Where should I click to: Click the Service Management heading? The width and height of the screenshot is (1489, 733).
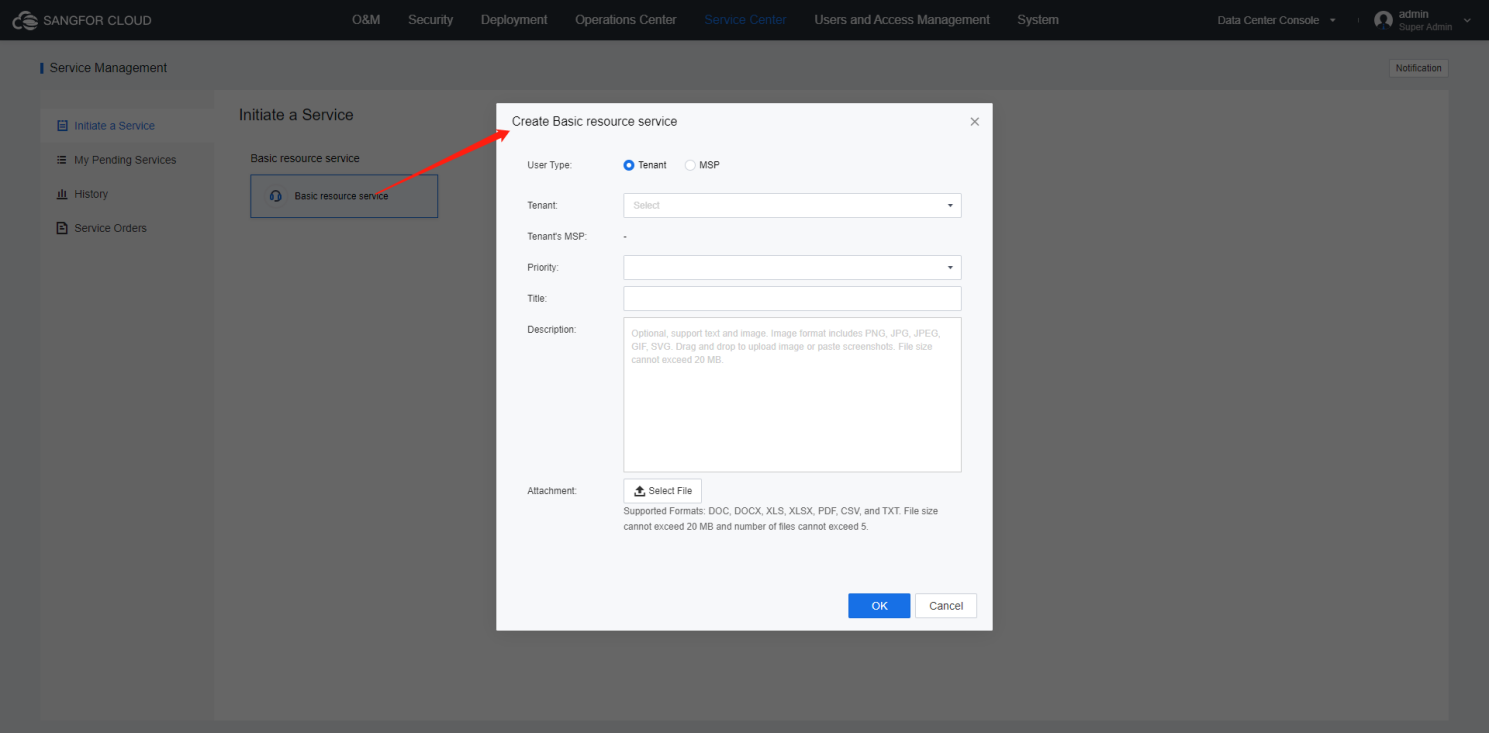[x=108, y=68]
